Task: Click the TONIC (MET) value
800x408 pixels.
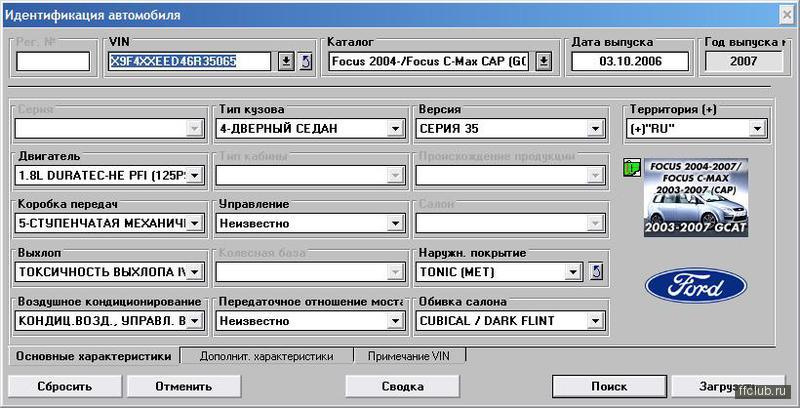Action: [457, 272]
